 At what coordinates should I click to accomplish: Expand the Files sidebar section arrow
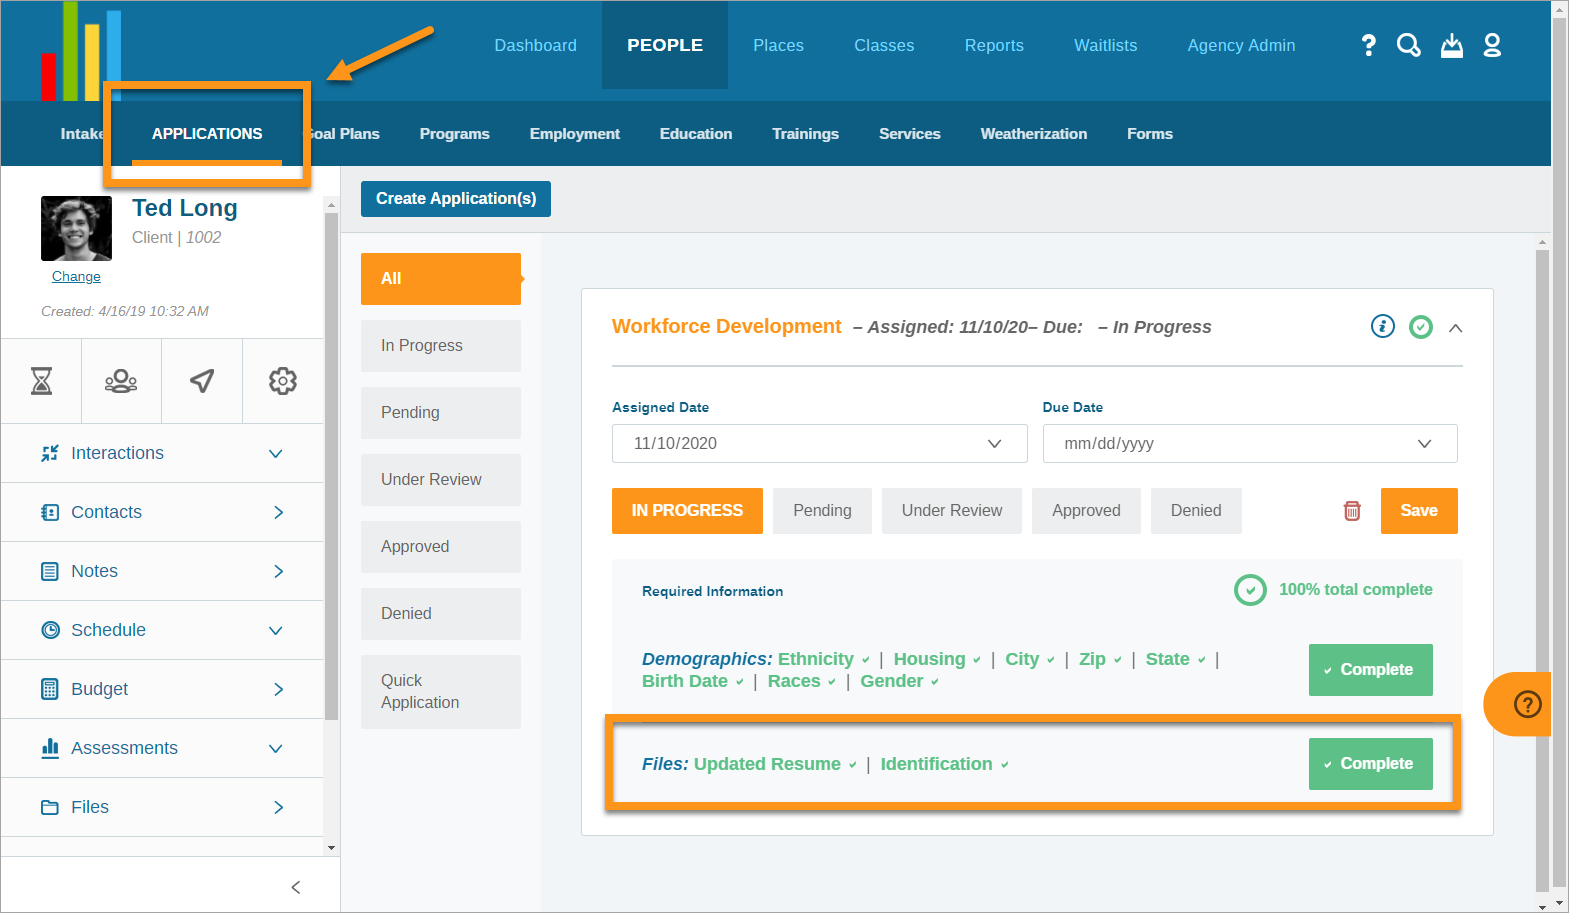click(279, 807)
